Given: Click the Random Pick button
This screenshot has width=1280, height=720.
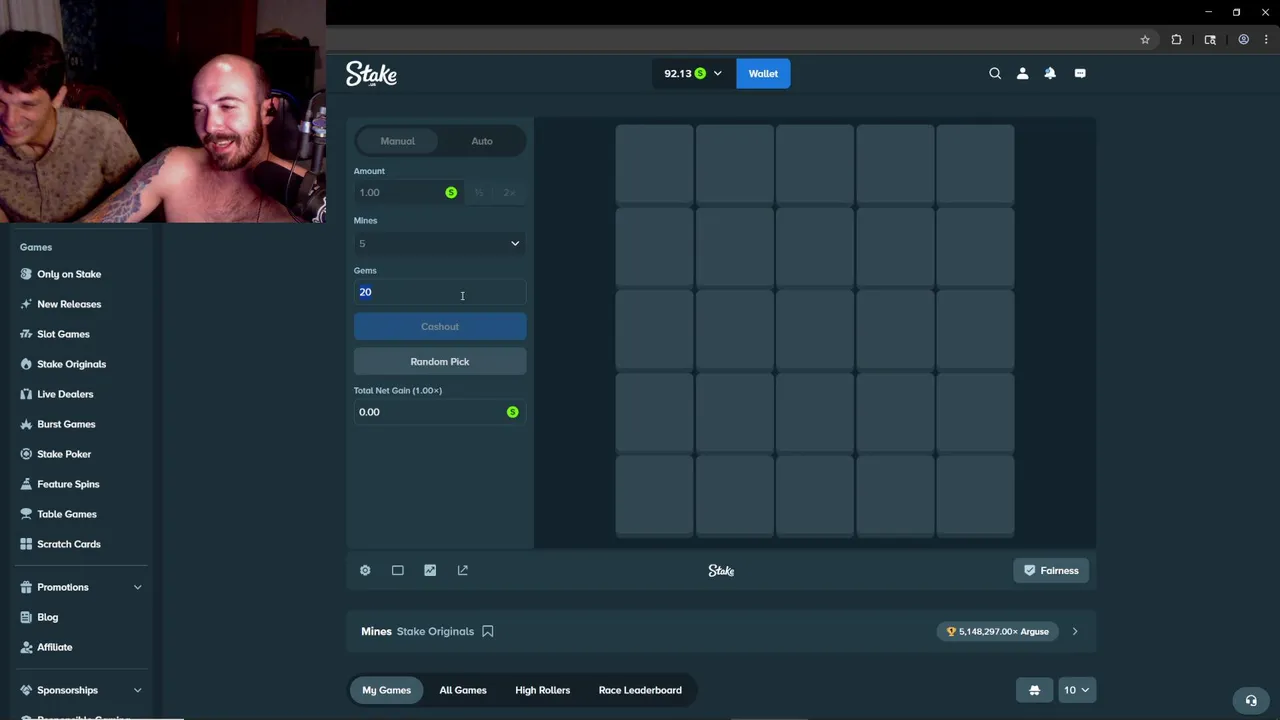Looking at the screenshot, I should coord(440,362).
